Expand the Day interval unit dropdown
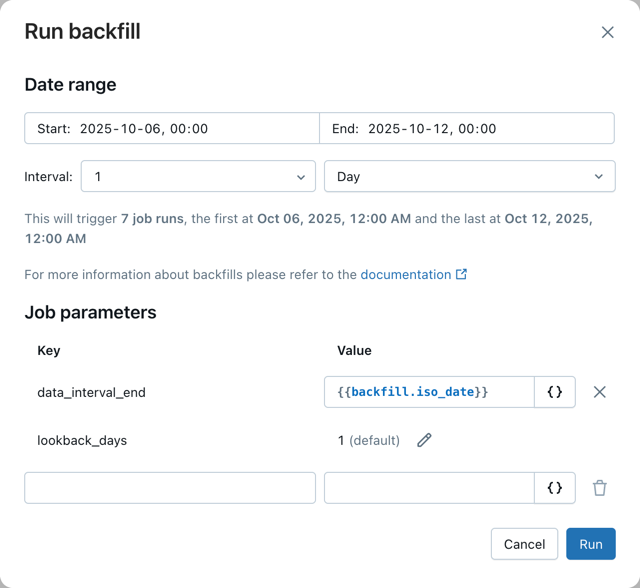Viewport: 640px width, 588px height. click(469, 177)
